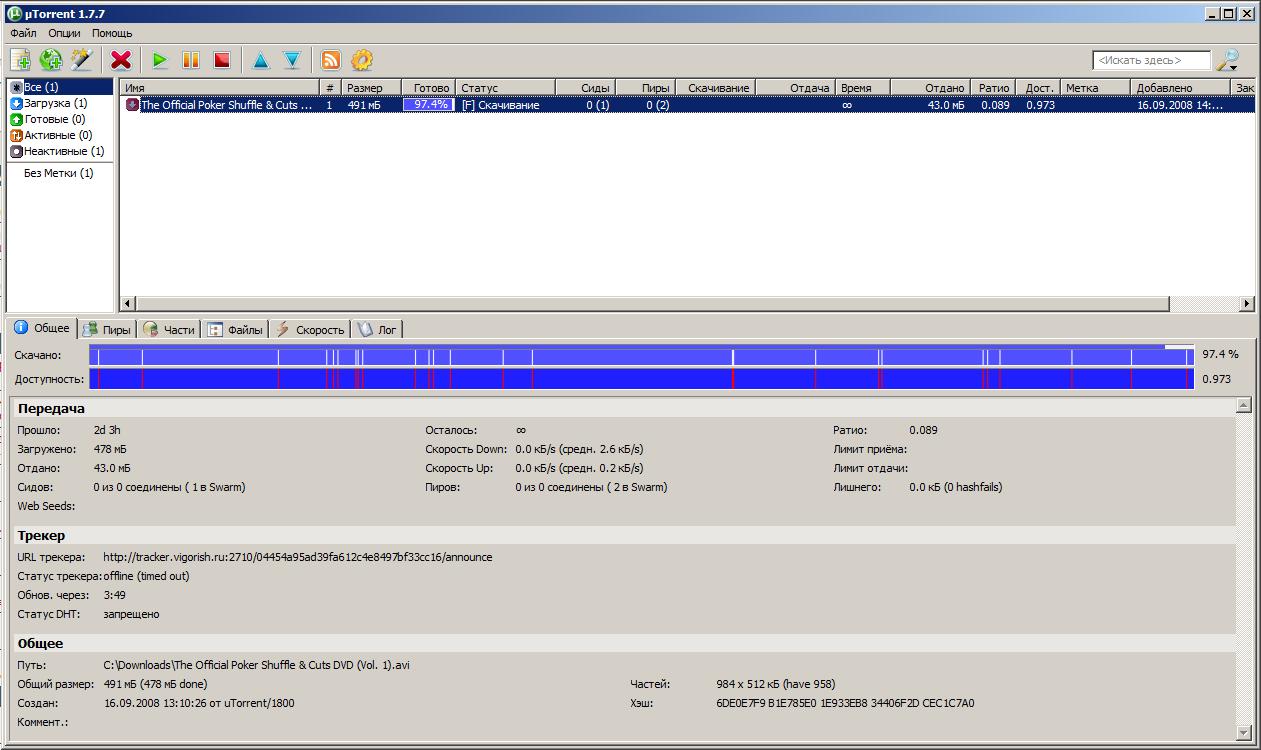The width and height of the screenshot is (1261, 750).
Task: Switch to the Файлы tab
Action: (x=236, y=329)
